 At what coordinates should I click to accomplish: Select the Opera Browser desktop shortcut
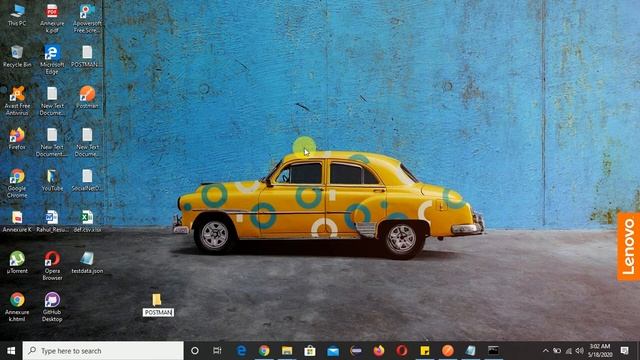pyautogui.click(x=52, y=266)
